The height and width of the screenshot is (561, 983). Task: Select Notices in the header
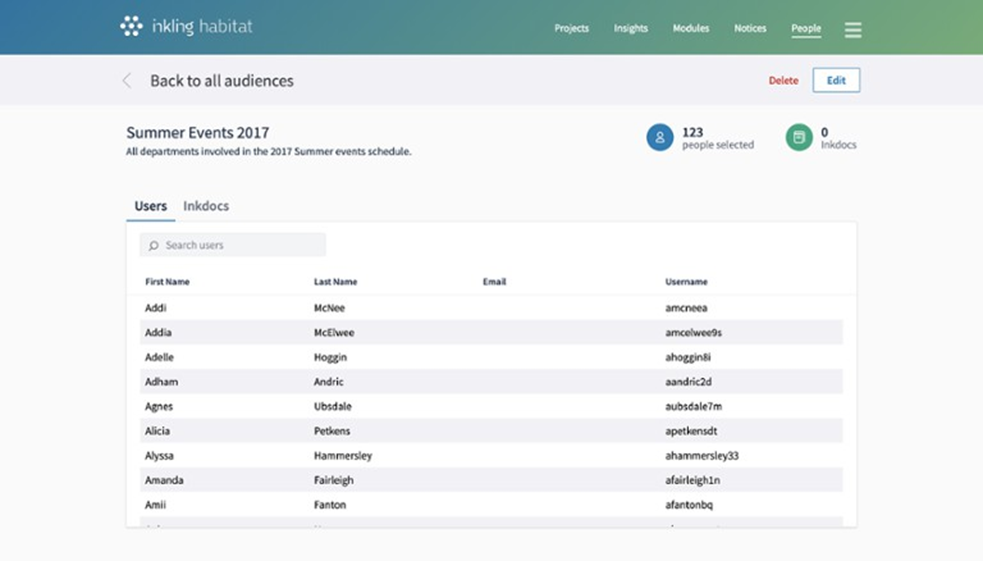(x=750, y=29)
